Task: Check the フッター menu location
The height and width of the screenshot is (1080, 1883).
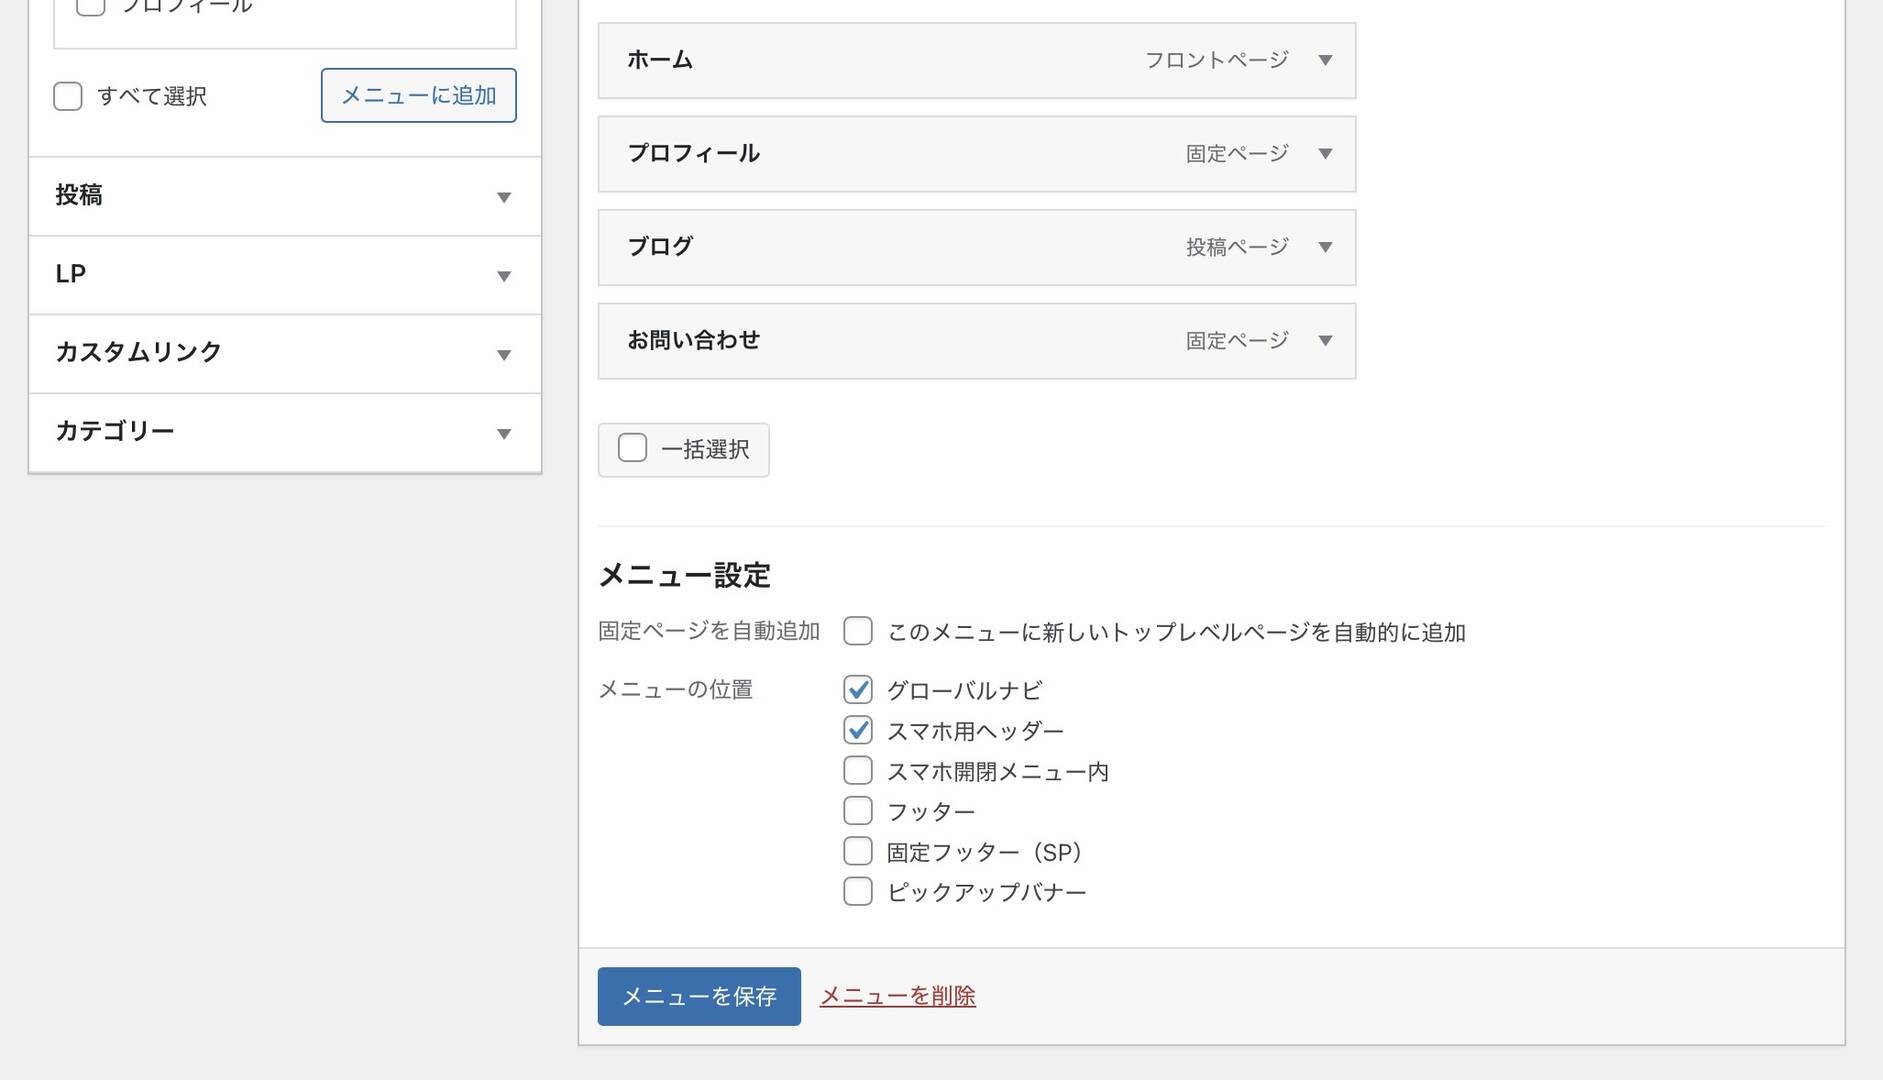Action: 858,811
